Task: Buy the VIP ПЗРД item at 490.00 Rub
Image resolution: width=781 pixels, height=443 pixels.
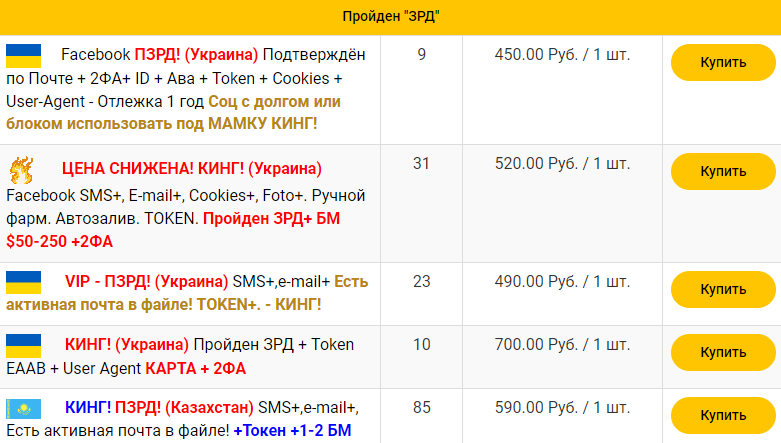Action: coord(723,290)
